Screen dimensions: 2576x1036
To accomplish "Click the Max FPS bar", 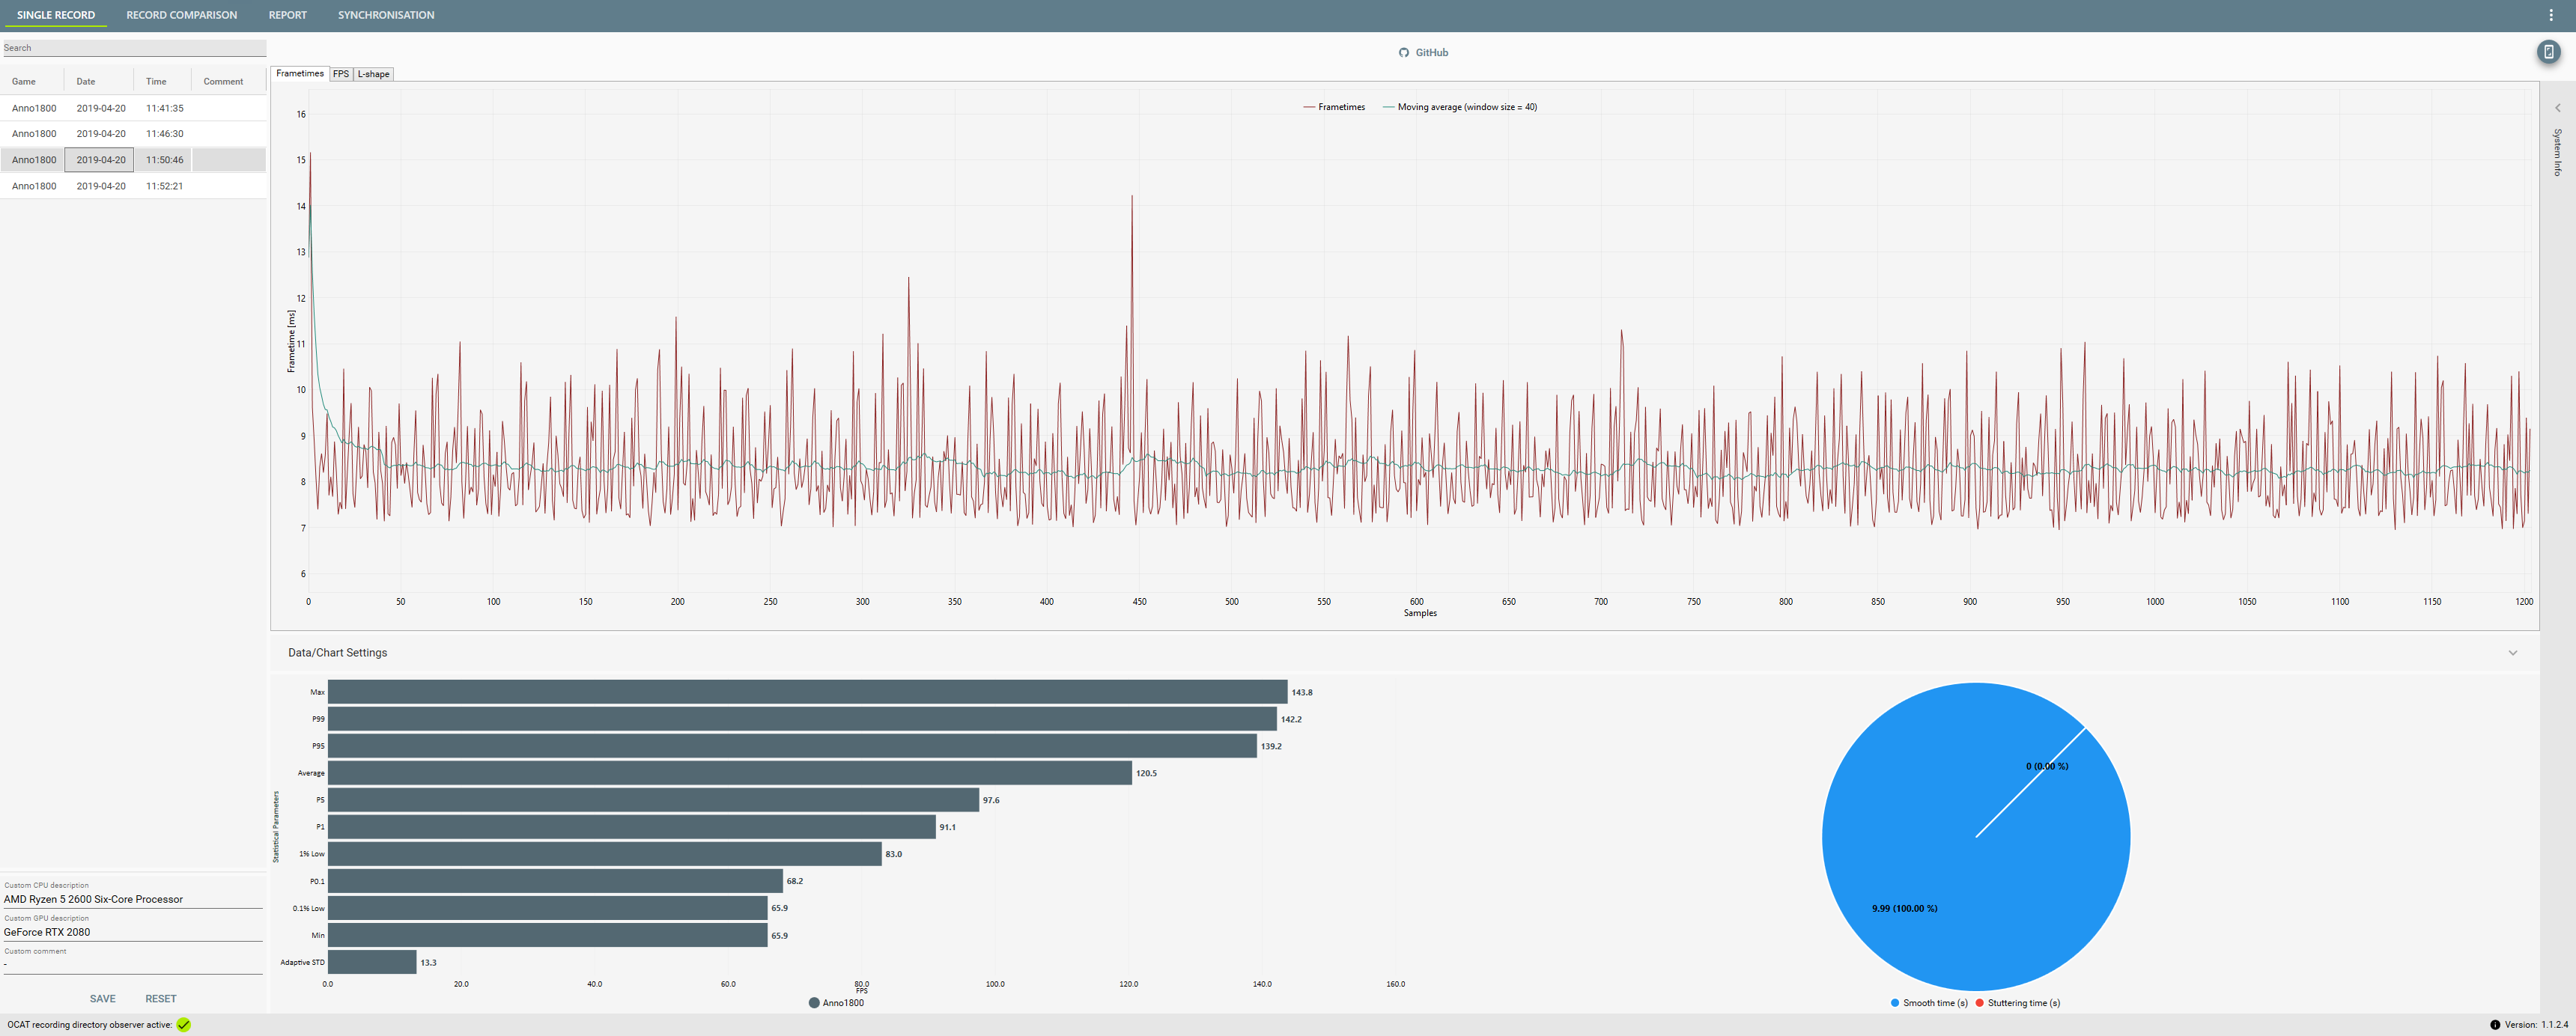I will [x=807, y=692].
